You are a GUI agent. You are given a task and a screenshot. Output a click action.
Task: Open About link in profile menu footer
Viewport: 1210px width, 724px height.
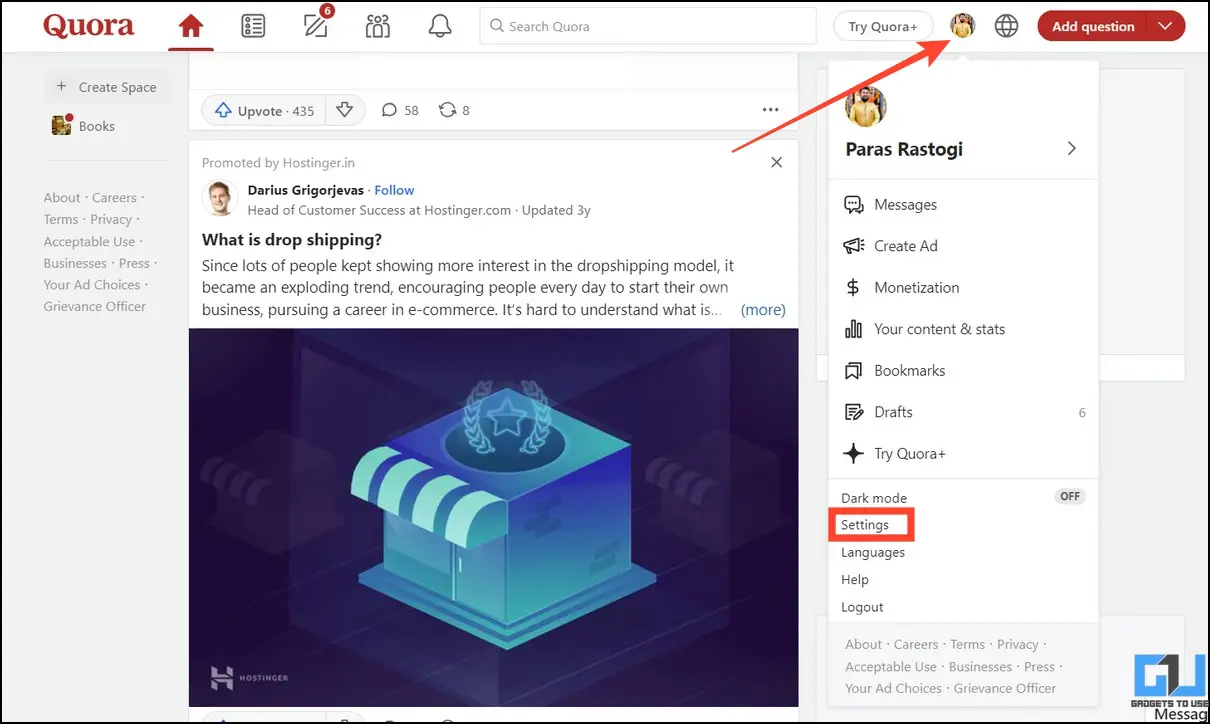point(864,644)
